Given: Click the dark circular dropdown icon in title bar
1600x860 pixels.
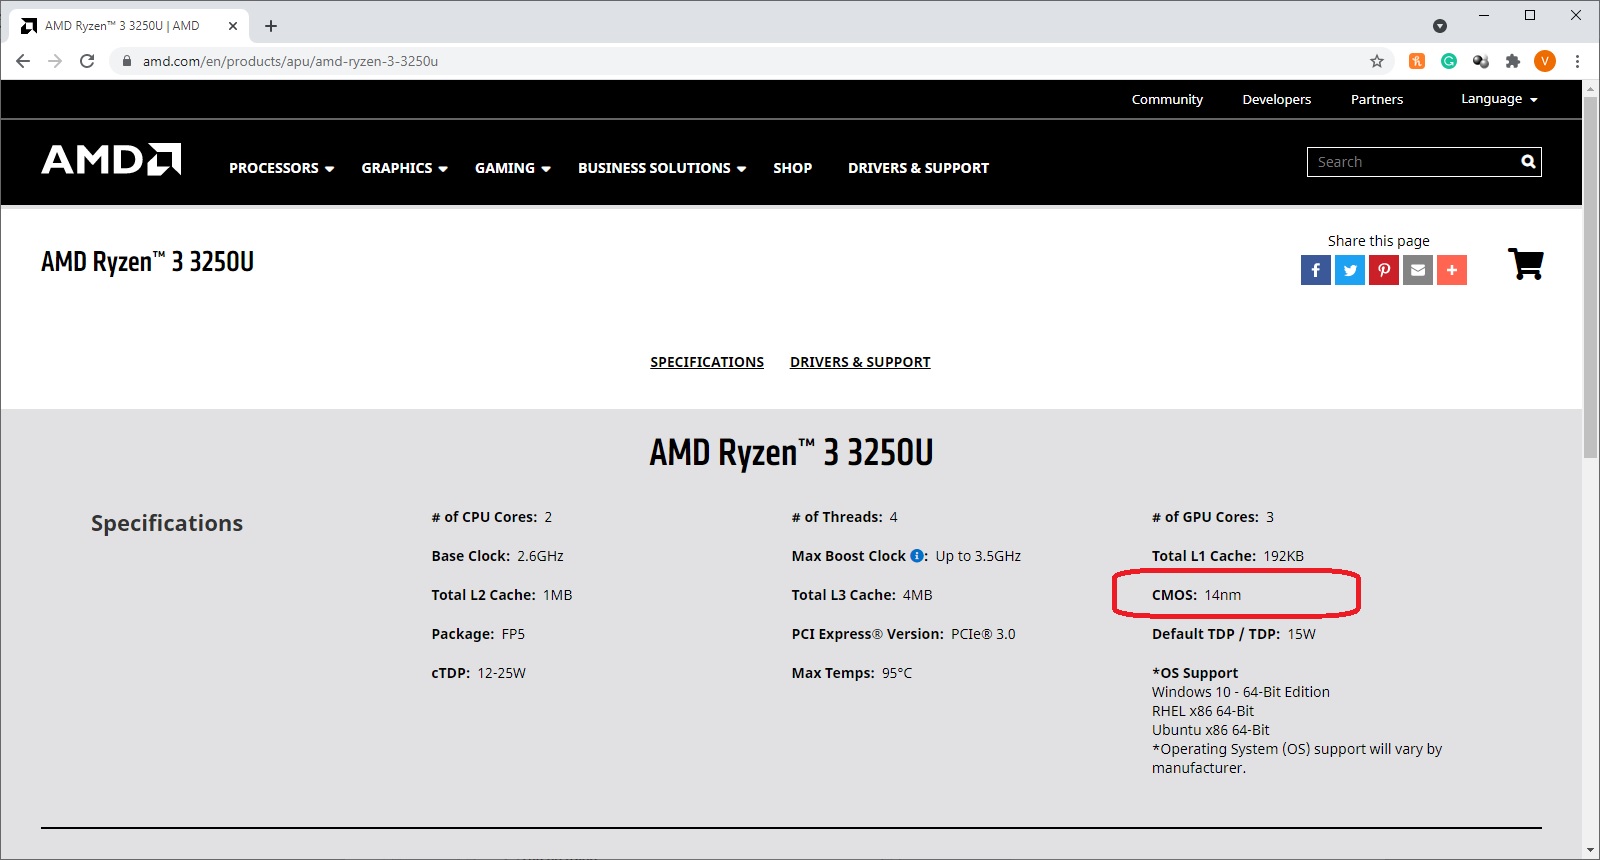Looking at the screenshot, I should (x=1440, y=26).
